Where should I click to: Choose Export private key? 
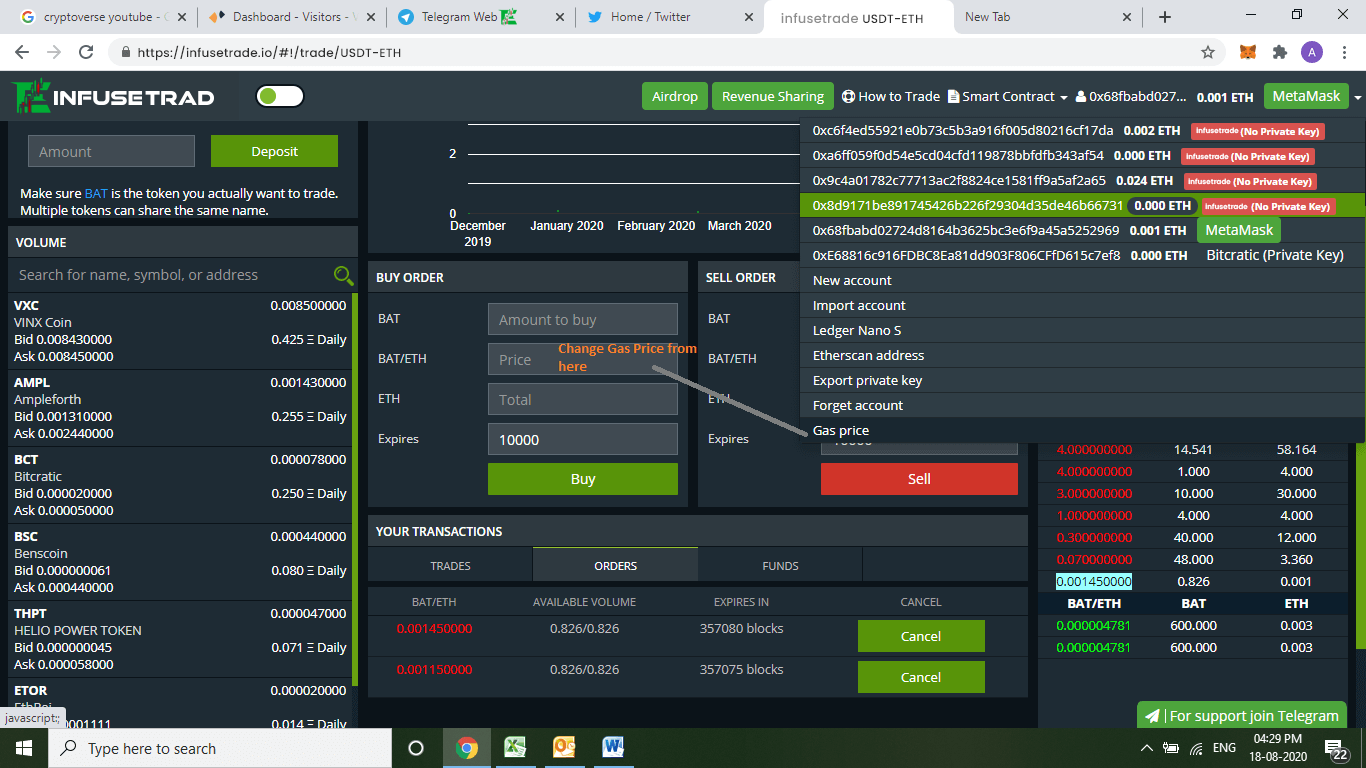pyautogui.click(x=1083, y=380)
